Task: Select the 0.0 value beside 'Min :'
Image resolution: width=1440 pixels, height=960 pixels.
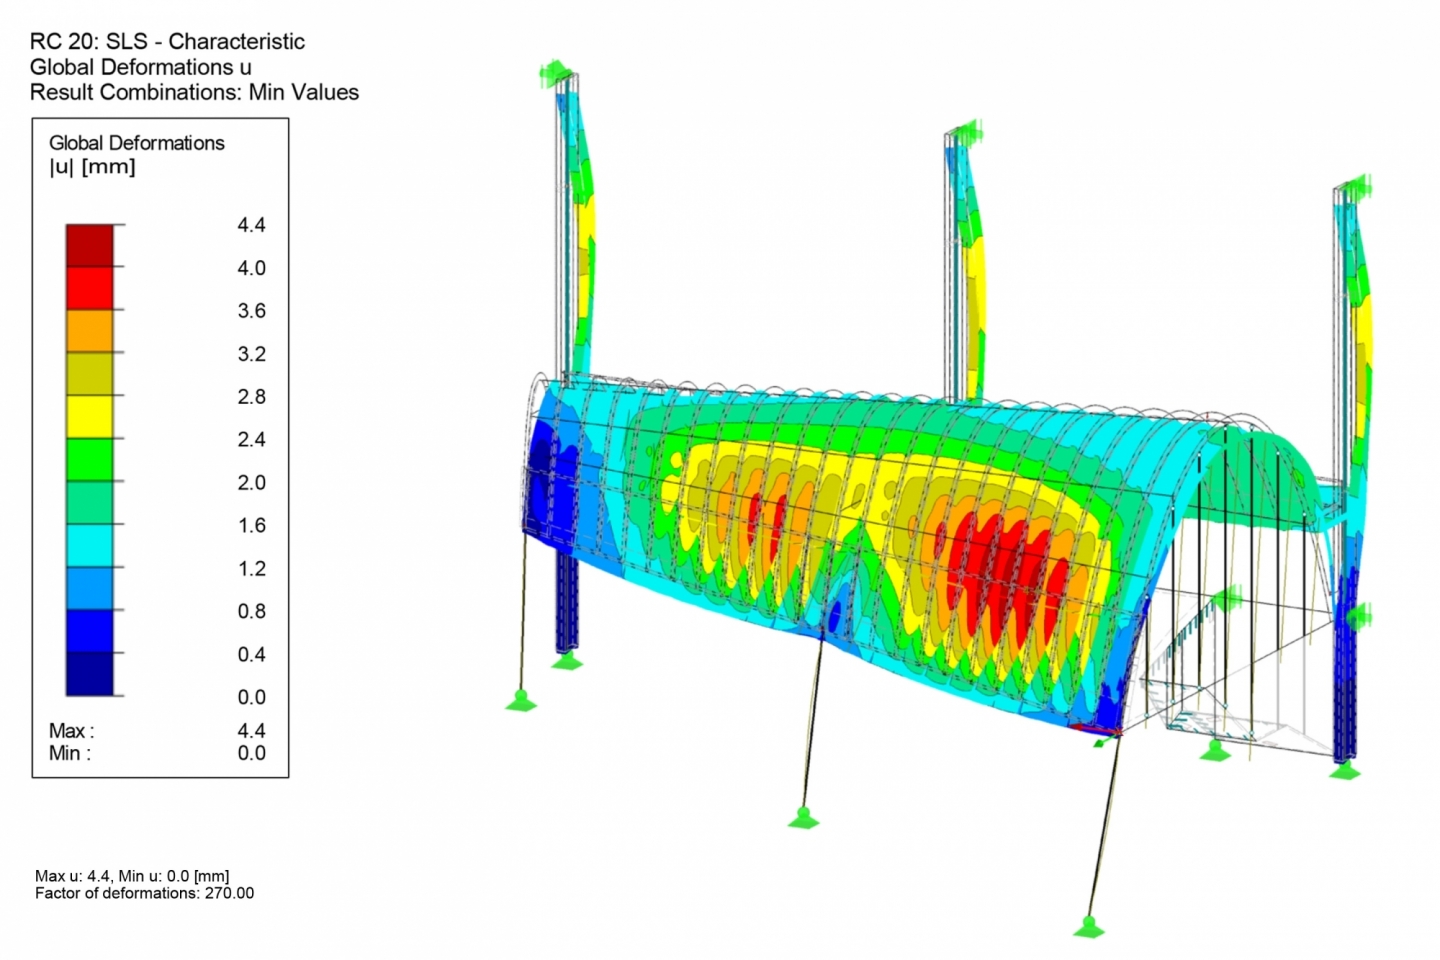Action: coord(251,753)
